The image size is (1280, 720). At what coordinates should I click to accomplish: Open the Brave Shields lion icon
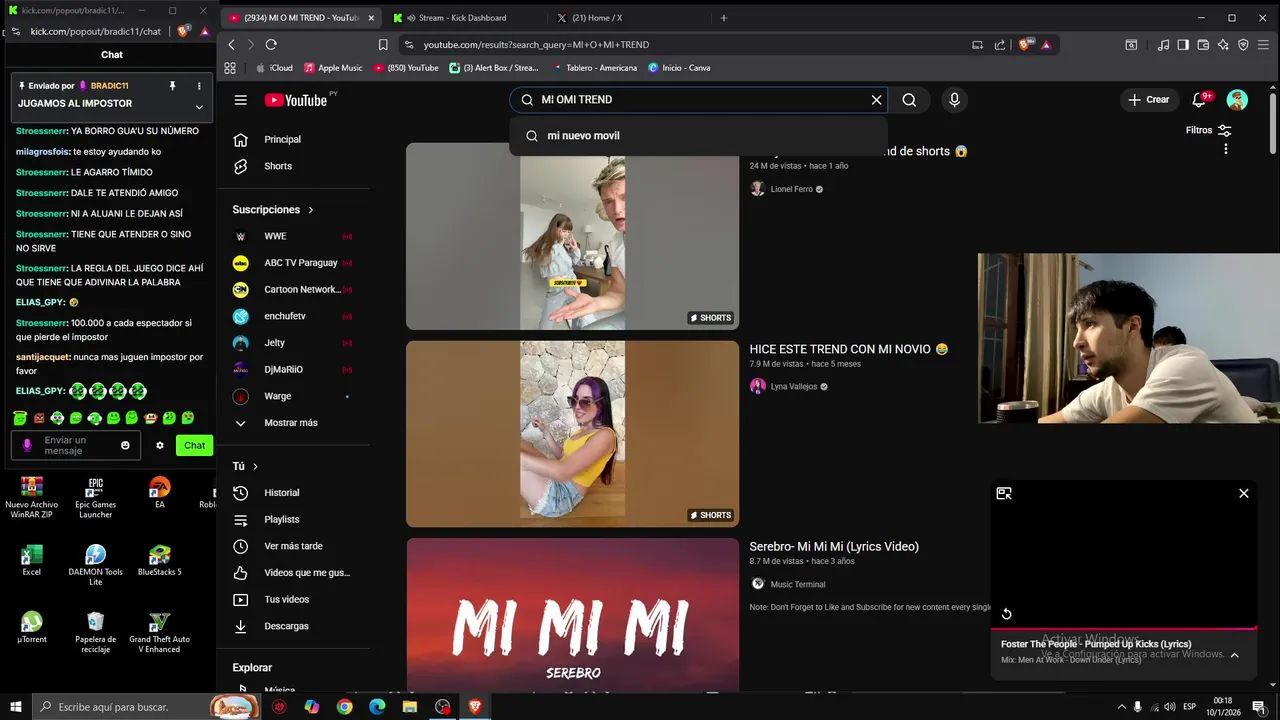1024,45
